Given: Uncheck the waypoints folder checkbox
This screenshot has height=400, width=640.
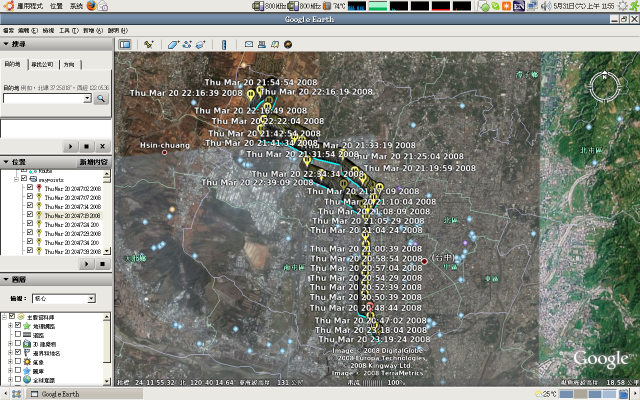Looking at the screenshot, I should [24, 179].
